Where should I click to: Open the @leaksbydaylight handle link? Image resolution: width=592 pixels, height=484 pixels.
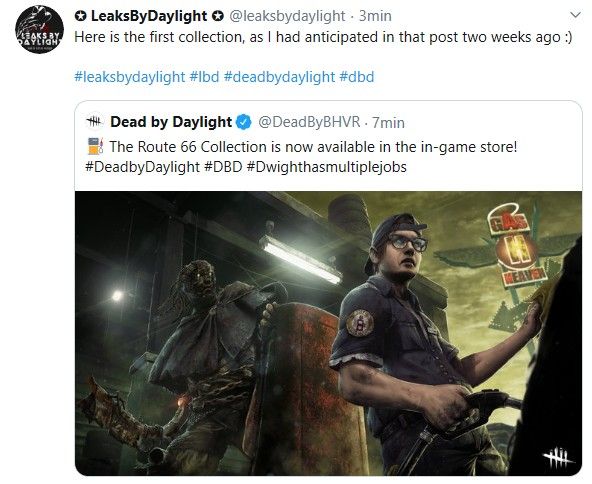click(287, 16)
